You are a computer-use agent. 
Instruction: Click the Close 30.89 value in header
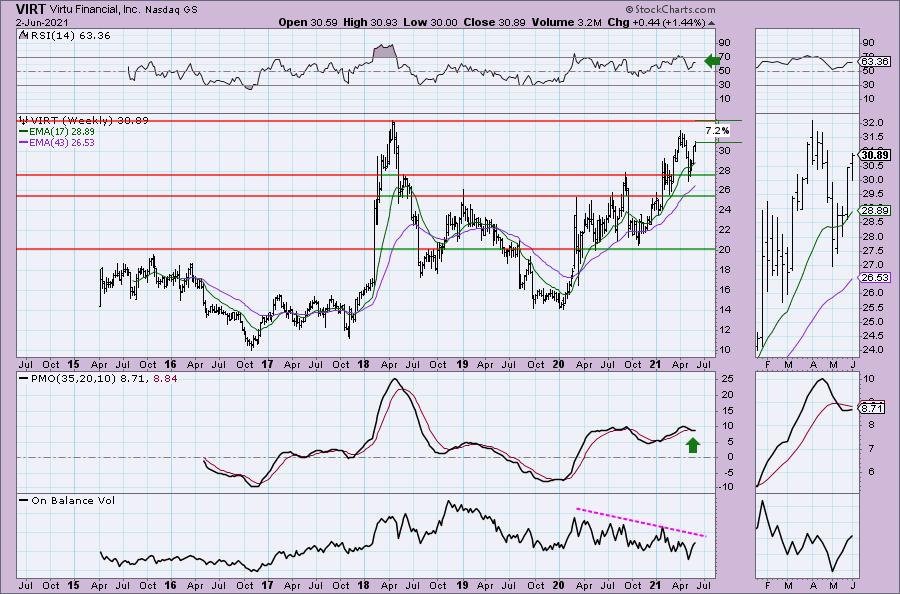[x=495, y=22]
